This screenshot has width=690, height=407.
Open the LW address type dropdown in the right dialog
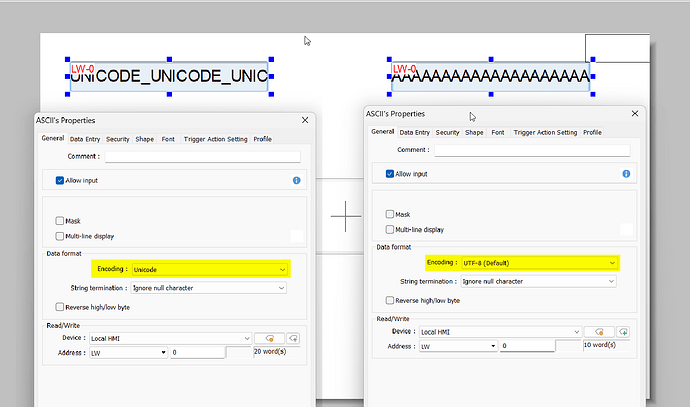tap(458, 346)
